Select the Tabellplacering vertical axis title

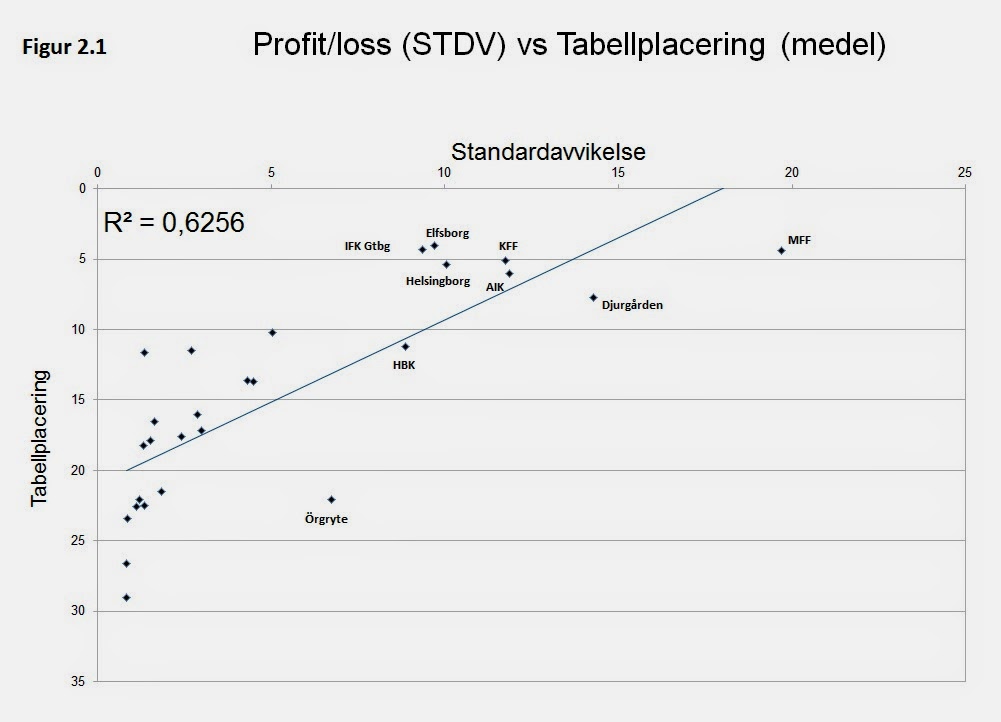pos(40,437)
